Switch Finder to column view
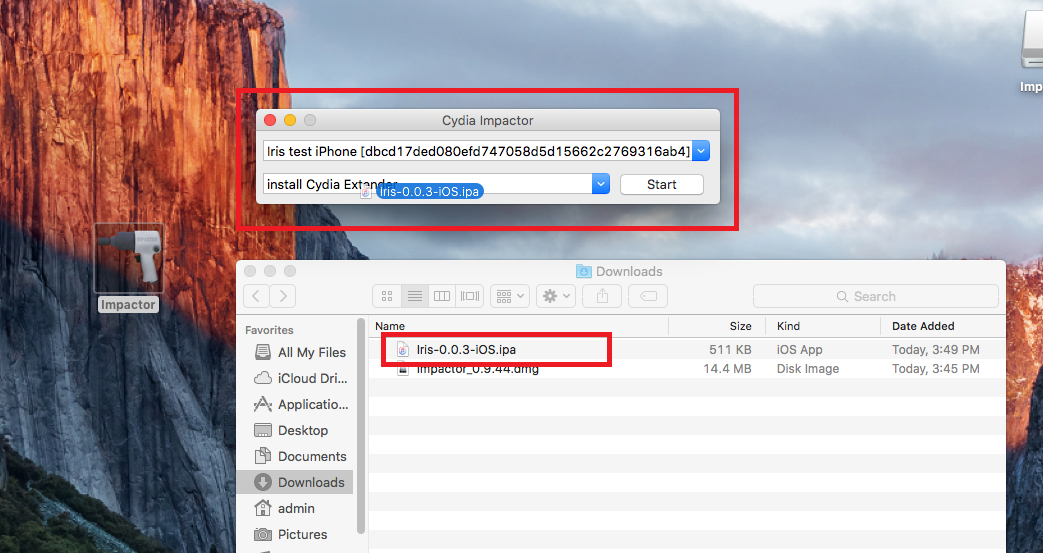This screenshot has width=1043, height=553. click(442, 296)
